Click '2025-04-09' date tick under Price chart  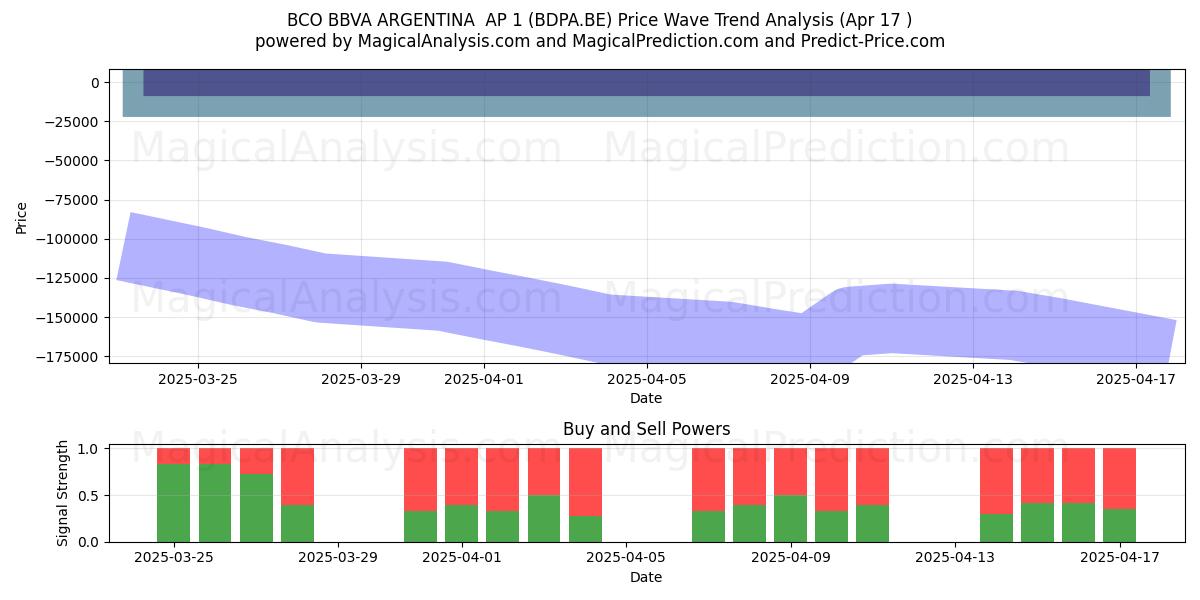pyautogui.click(x=810, y=379)
